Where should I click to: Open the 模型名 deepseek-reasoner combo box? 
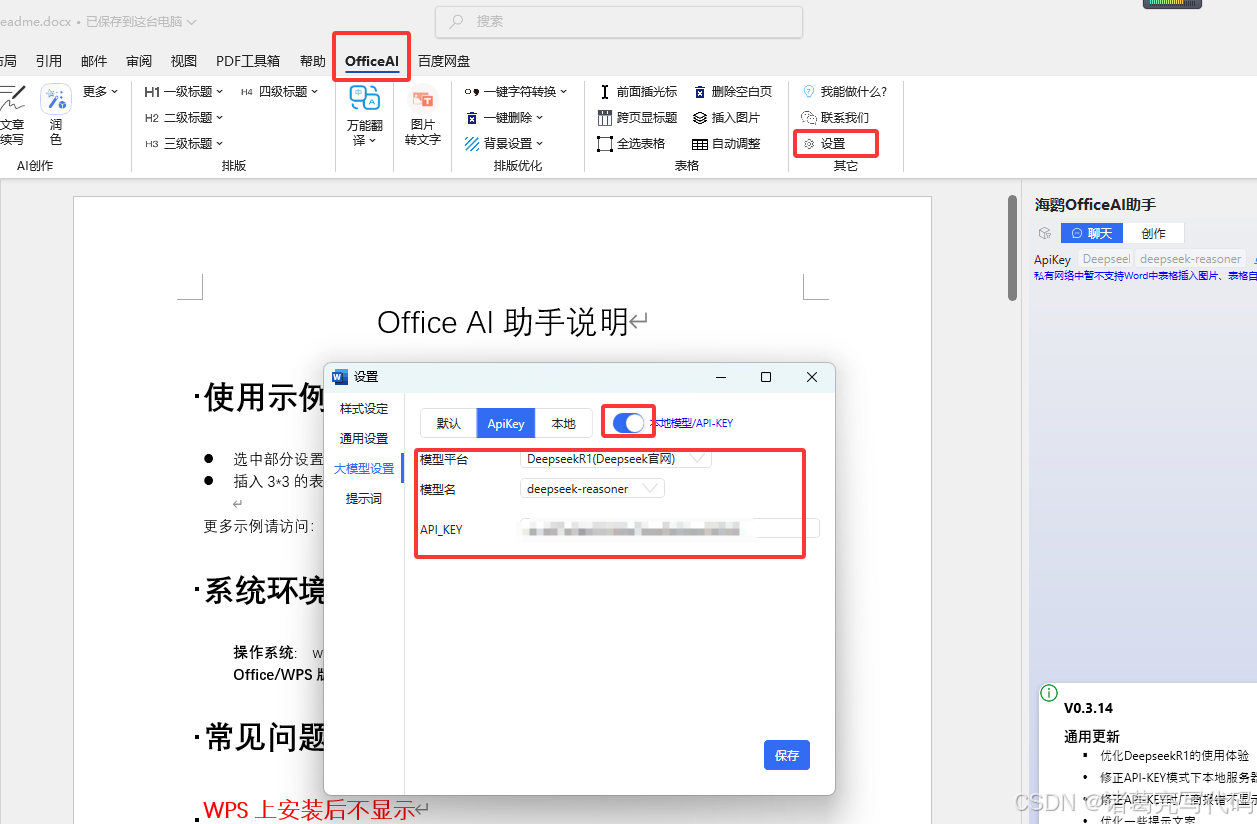592,489
